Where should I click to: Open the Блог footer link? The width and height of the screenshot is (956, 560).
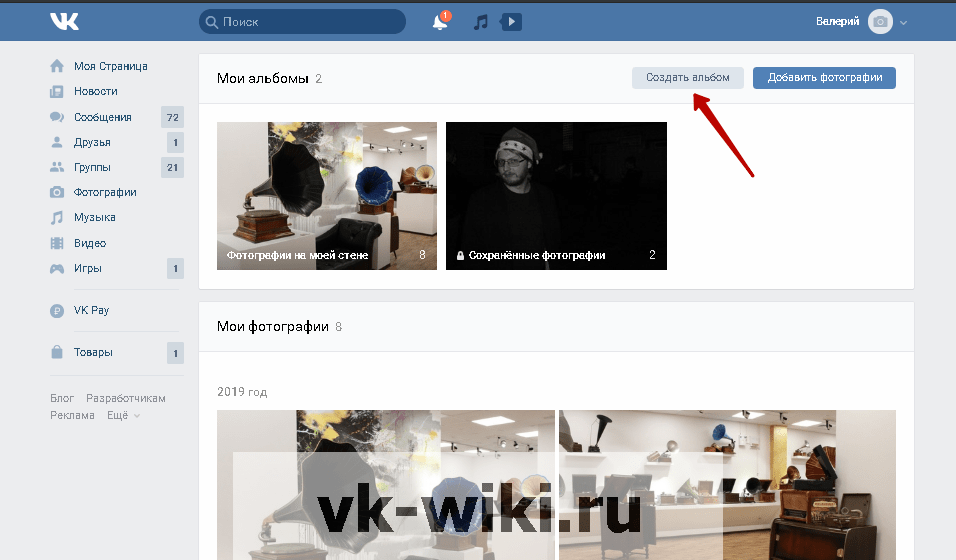click(x=62, y=398)
